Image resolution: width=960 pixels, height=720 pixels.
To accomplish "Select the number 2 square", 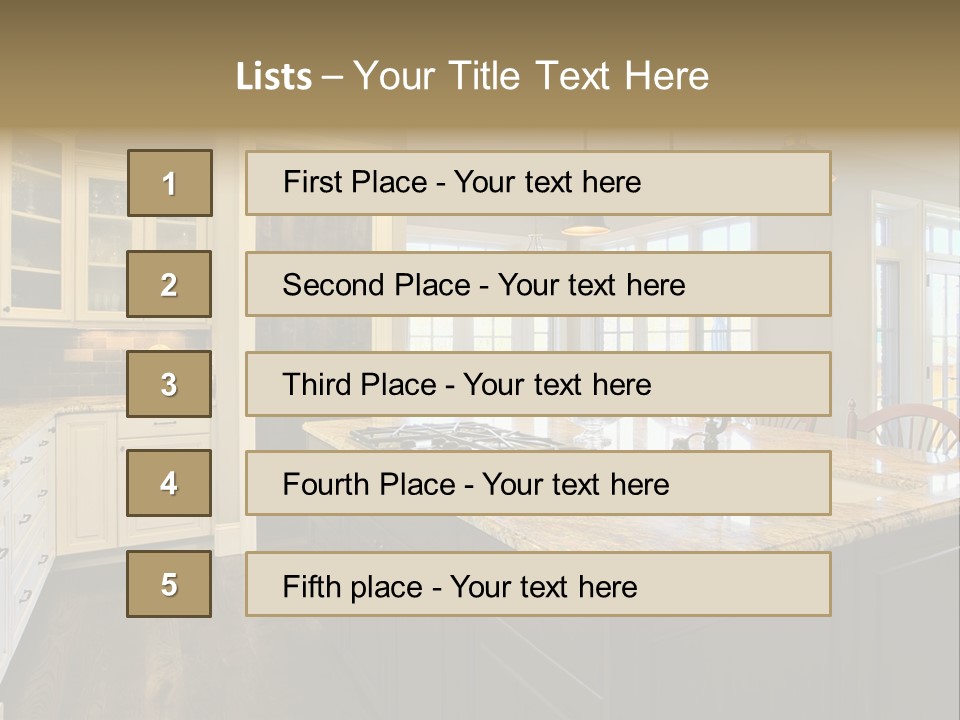I will [170, 284].
